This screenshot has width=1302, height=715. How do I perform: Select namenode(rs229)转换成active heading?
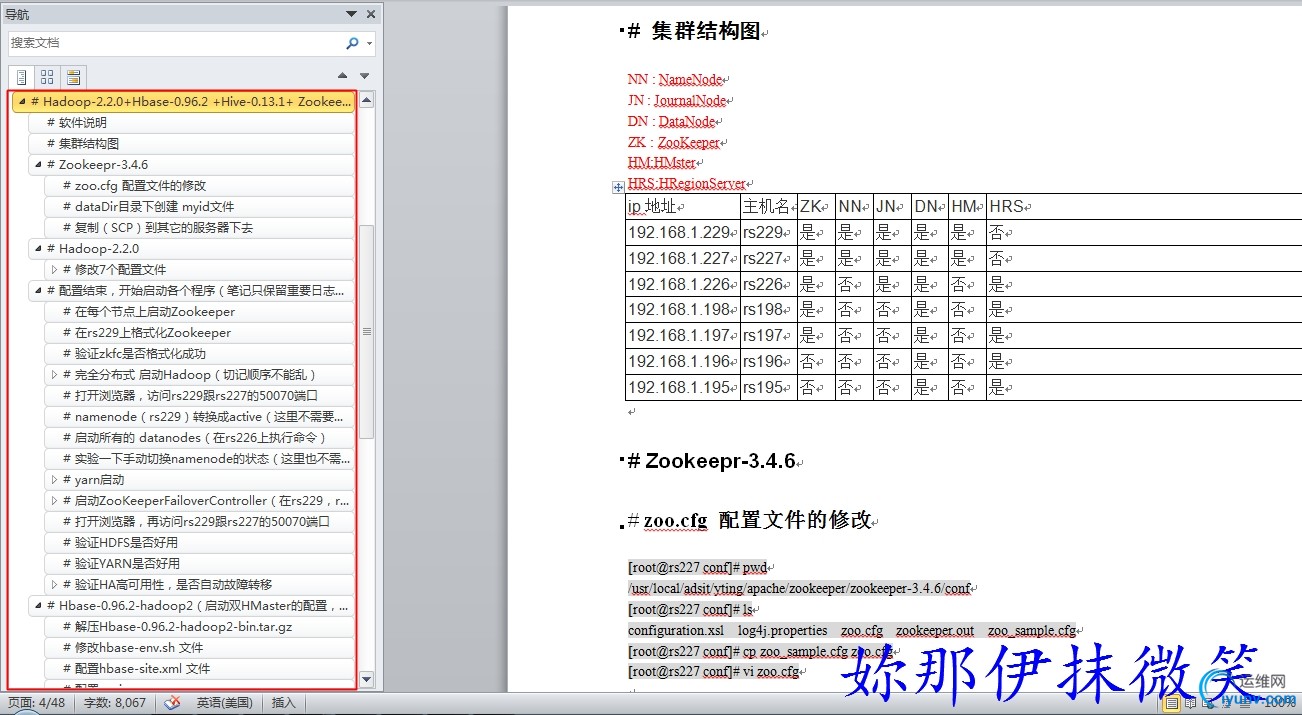[x=199, y=416]
